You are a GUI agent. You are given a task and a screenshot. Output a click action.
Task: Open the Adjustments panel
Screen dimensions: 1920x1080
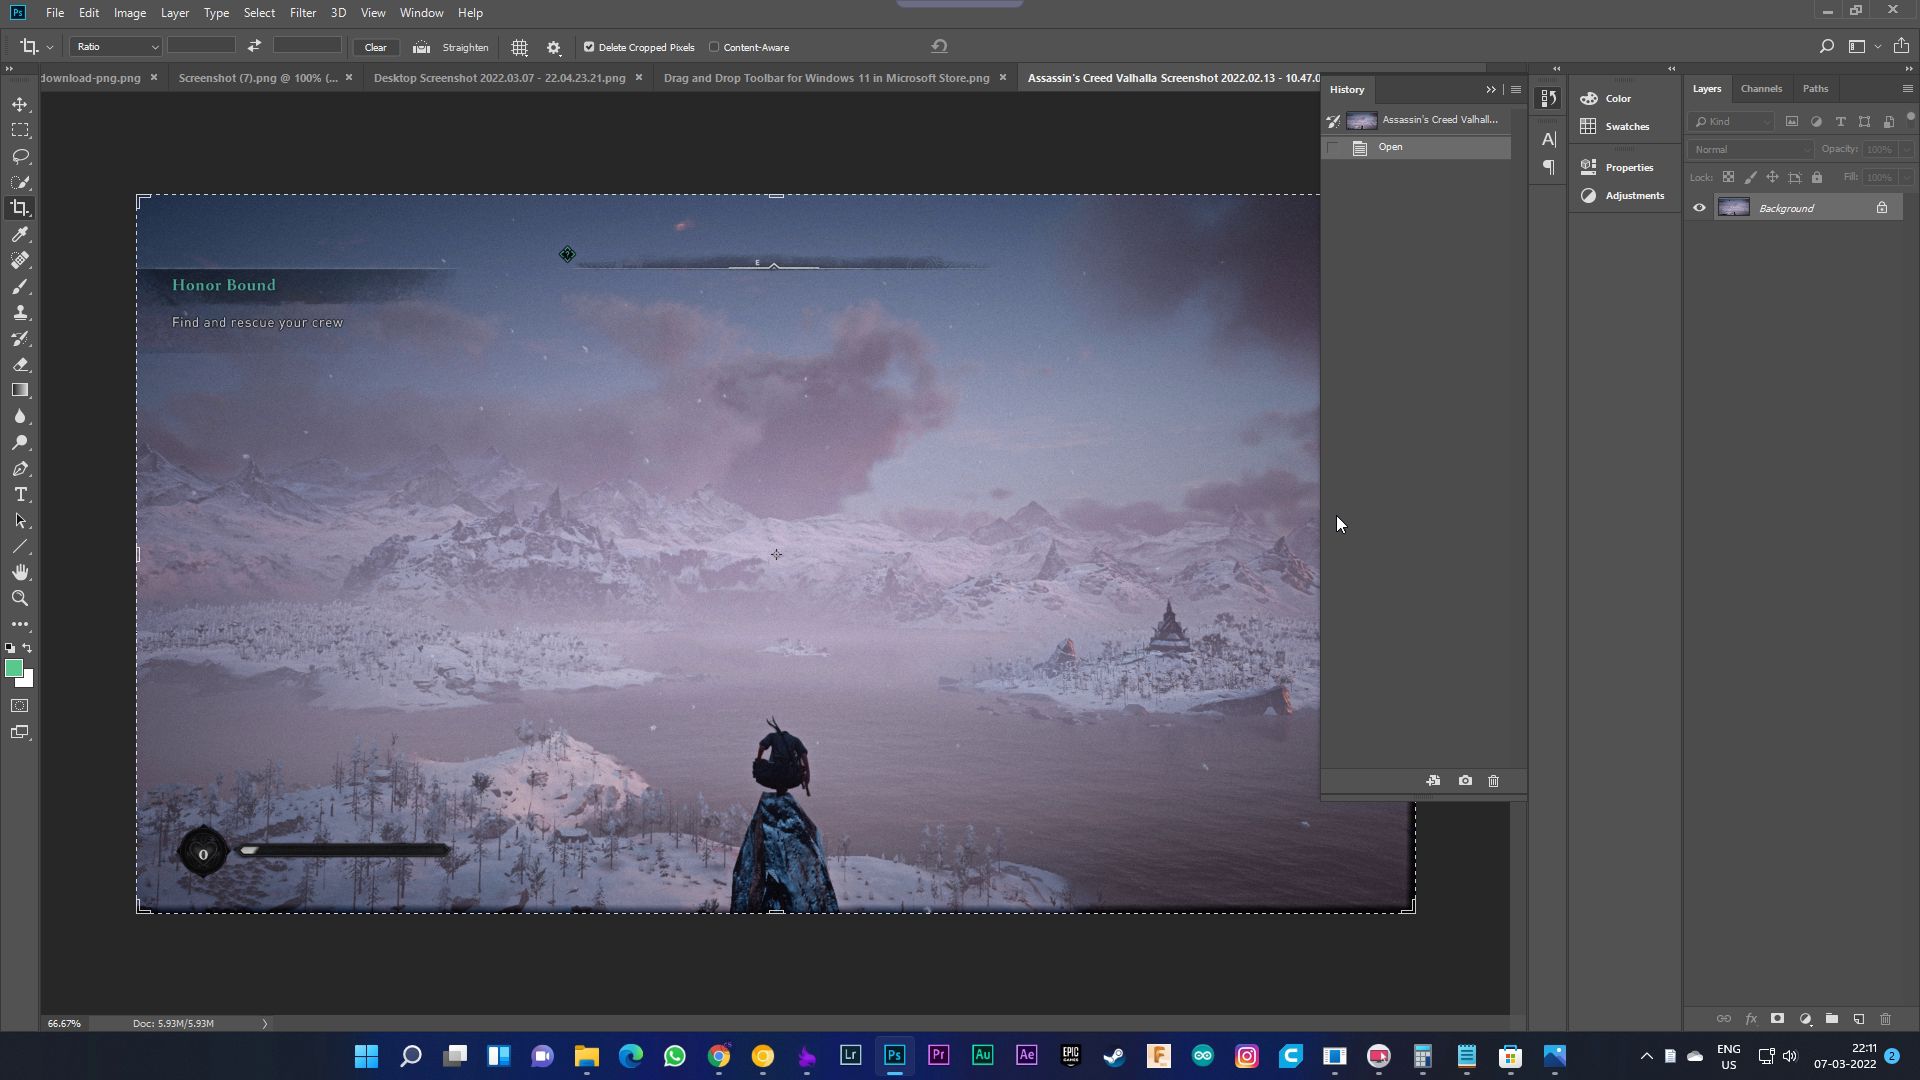point(1635,195)
